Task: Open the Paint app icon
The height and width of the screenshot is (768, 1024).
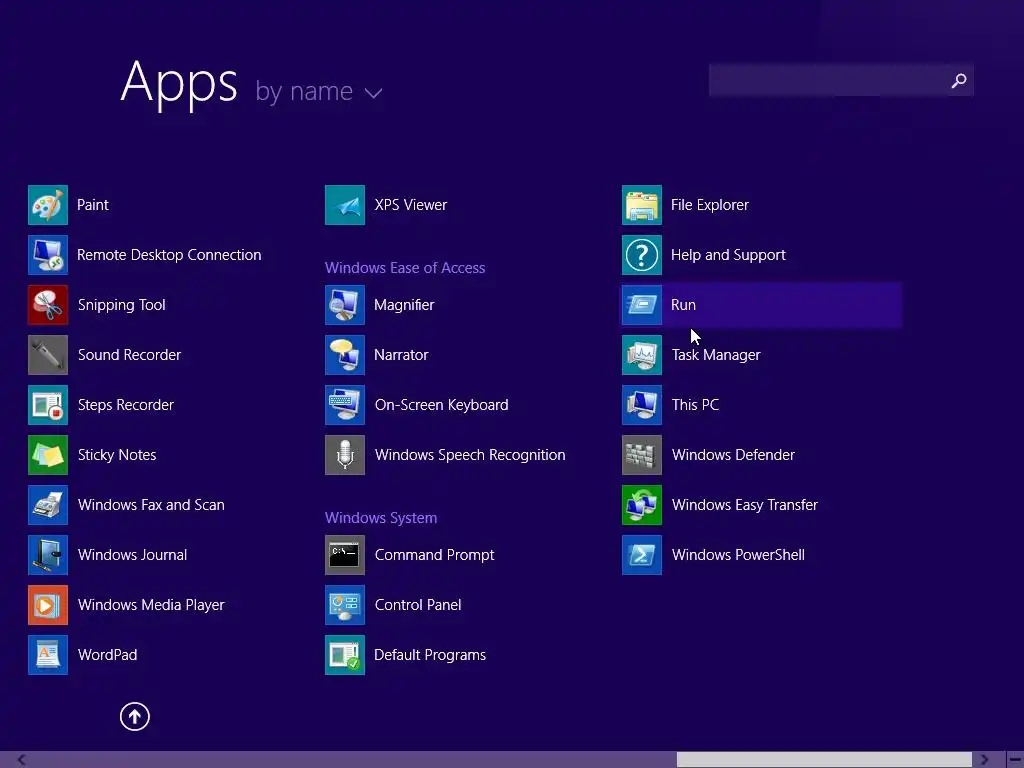Action: pos(48,205)
